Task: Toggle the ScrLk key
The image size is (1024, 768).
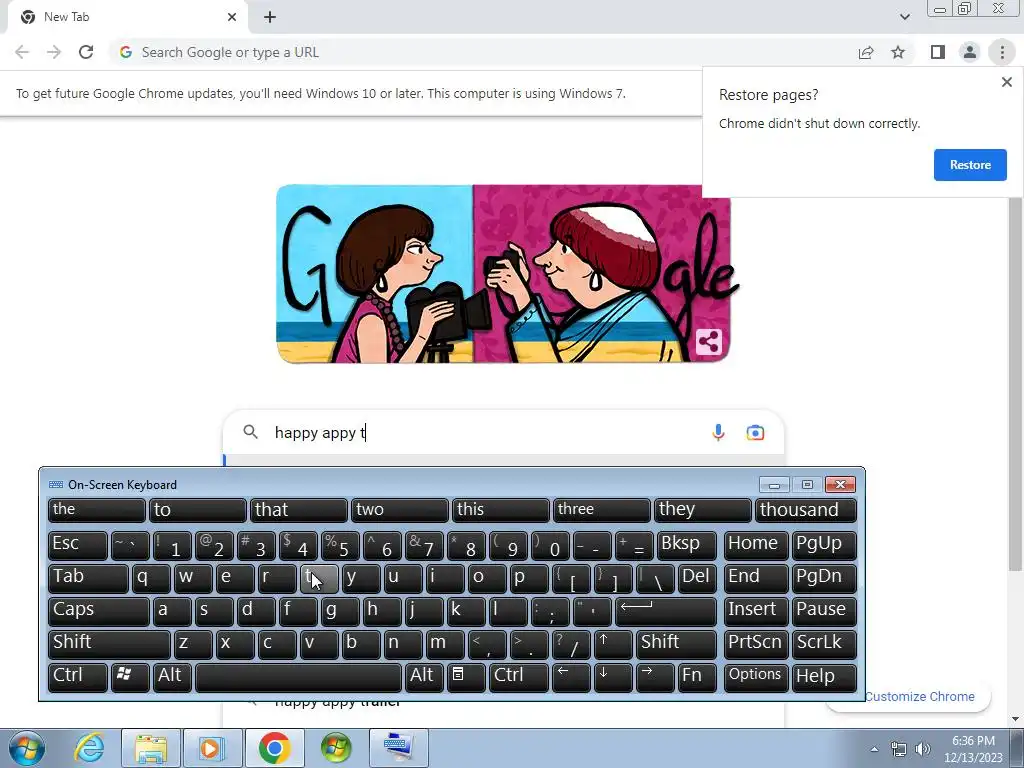Action: pyautogui.click(x=824, y=644)
